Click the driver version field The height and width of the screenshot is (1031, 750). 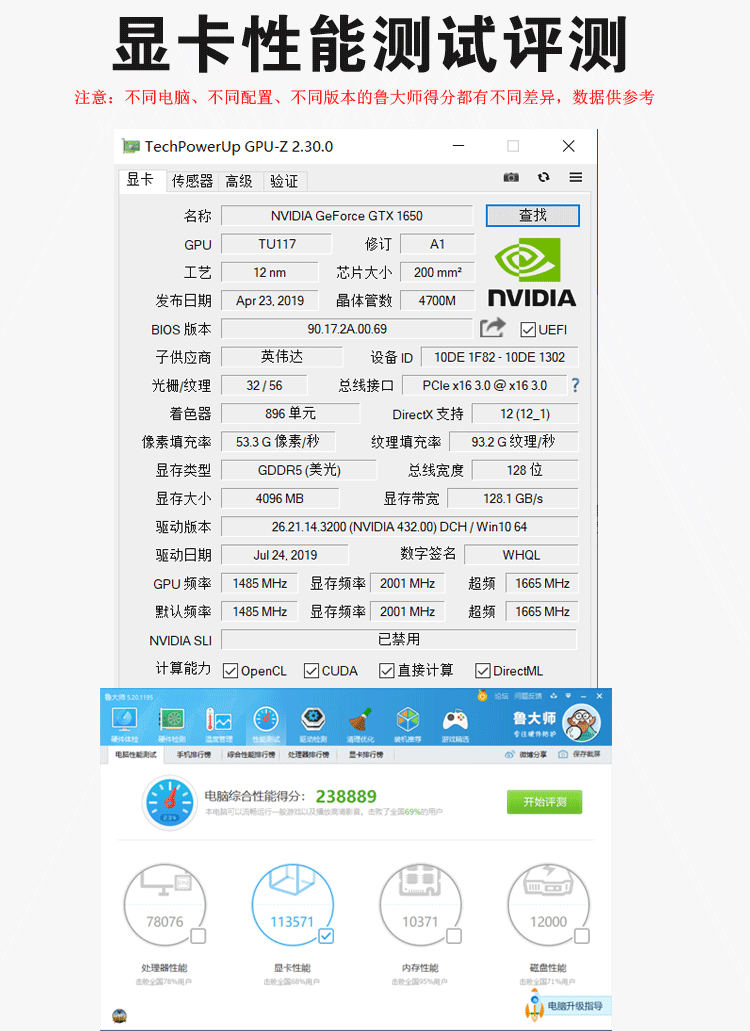tap(400, 527)
